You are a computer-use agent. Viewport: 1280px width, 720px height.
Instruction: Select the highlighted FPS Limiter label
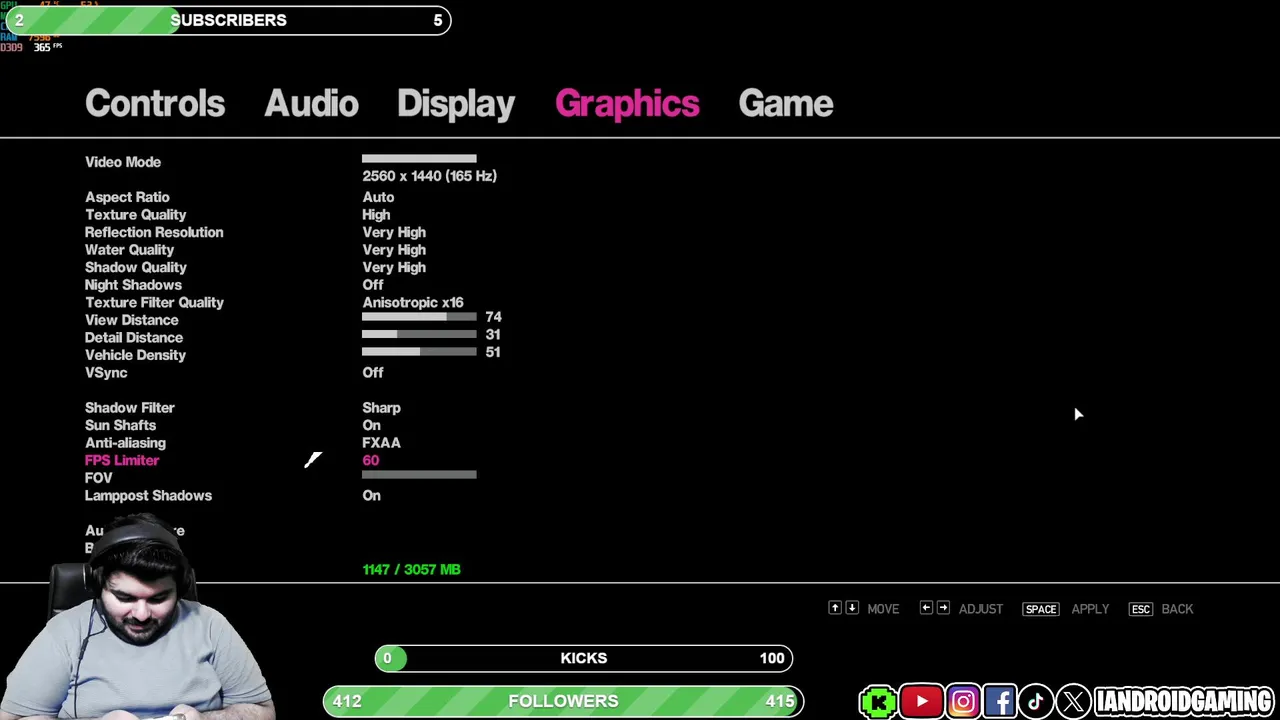pyautogui.click(x=122, y=460)
